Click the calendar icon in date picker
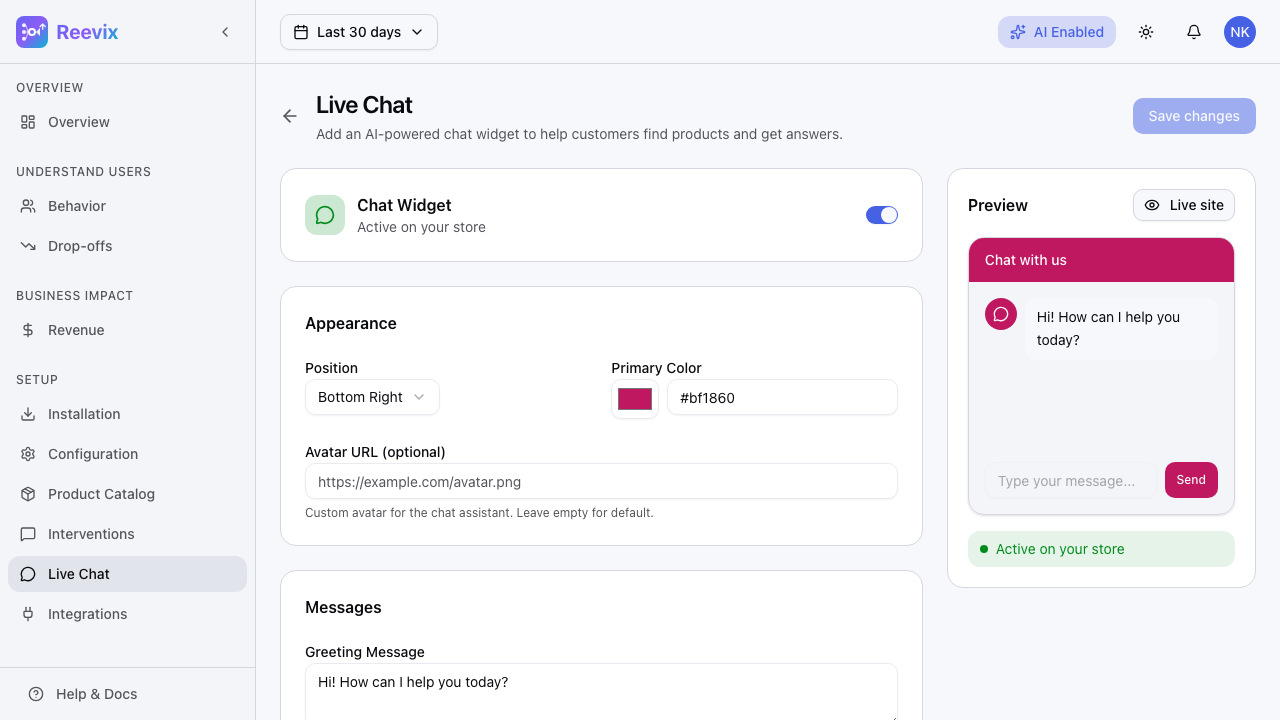This screenshot has height=720, width=1280. click(301, 32)
